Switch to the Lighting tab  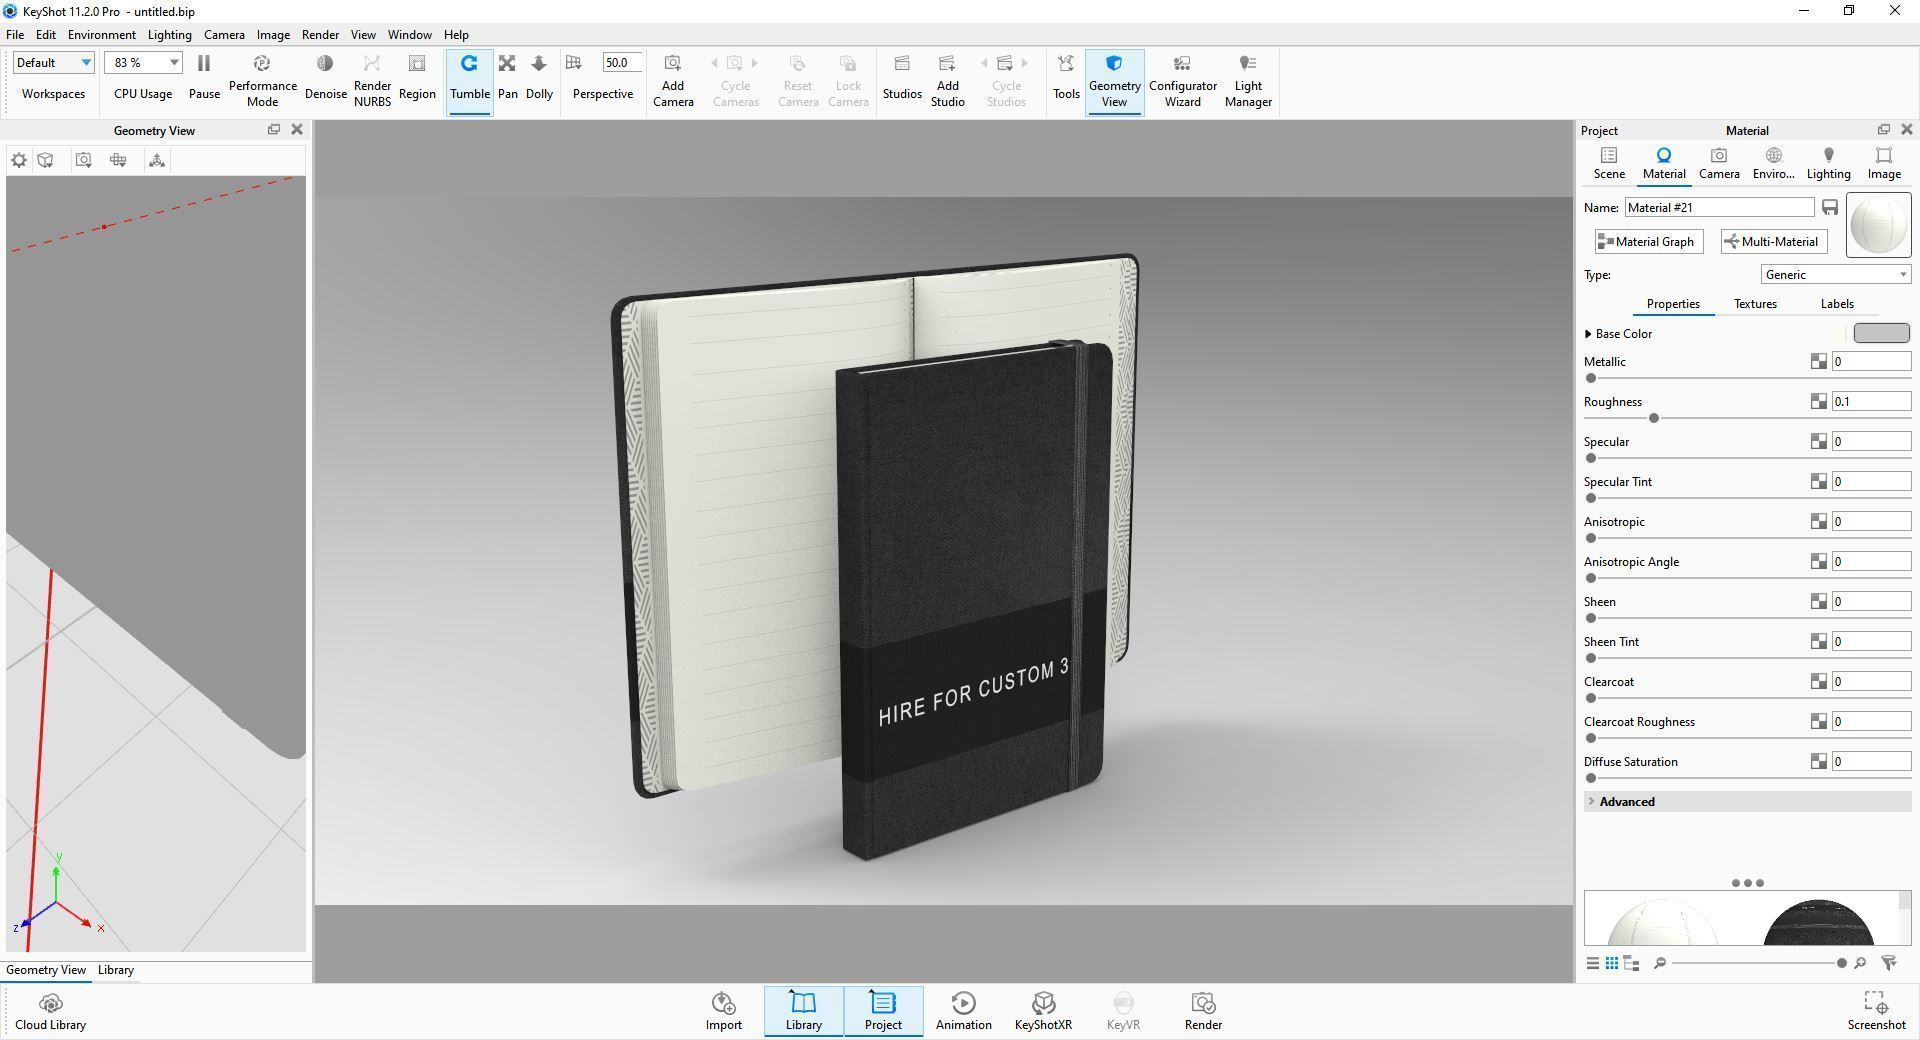[1828, 163]
